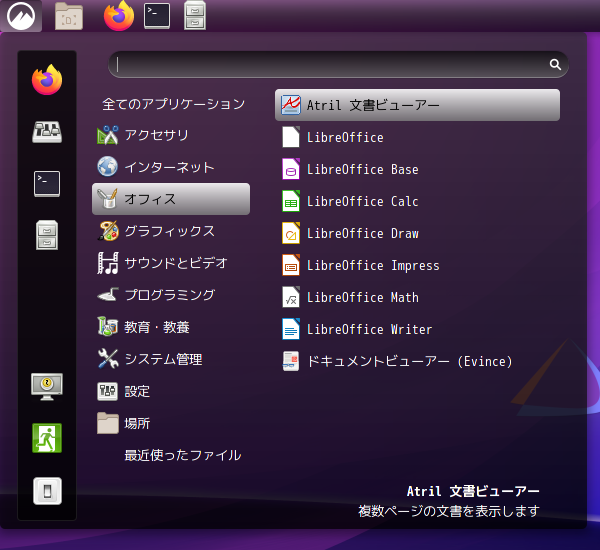The height and width of the screenshot is (550, 600).
Task: Select 全てのアプリケーション category
Action: coord(173,104)
